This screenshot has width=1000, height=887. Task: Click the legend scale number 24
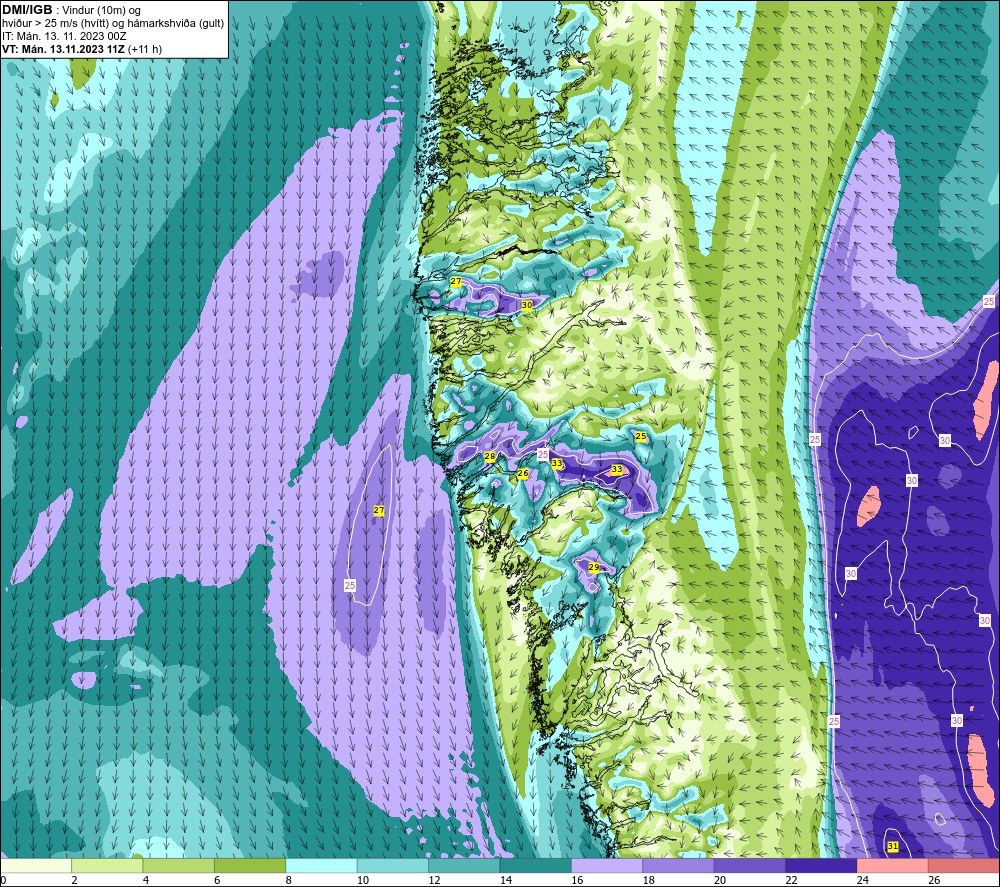pyautogui.click(x=863, y=880)
